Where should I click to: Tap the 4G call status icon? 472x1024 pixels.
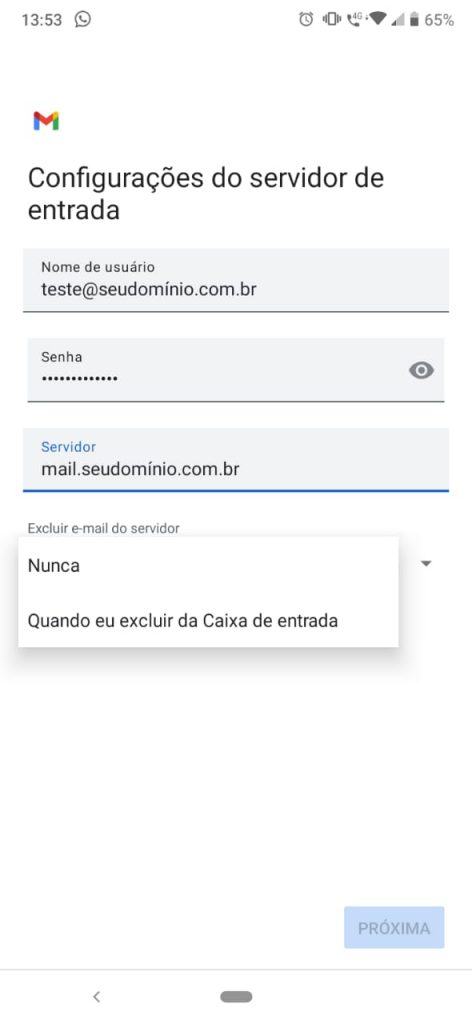[355, 20]
